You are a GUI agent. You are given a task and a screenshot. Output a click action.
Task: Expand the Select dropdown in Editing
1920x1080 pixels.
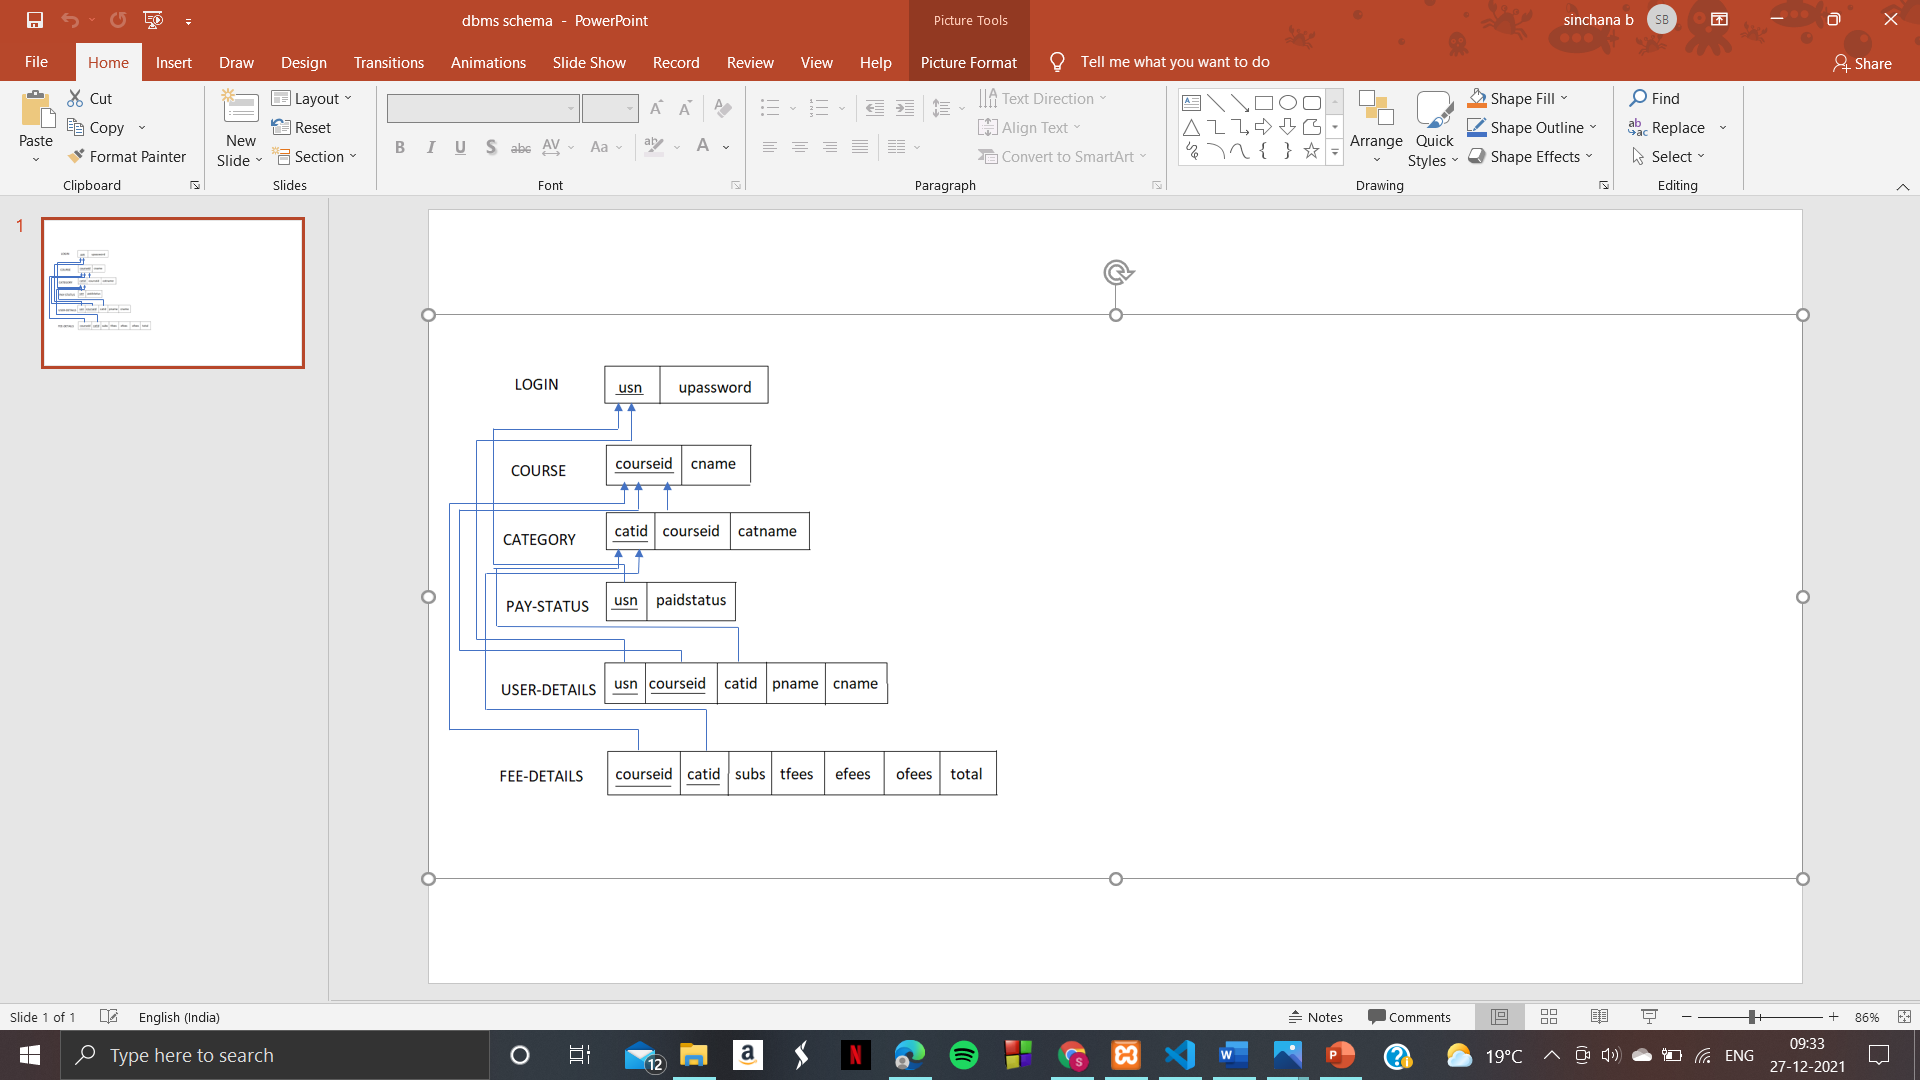point(1700,156)
